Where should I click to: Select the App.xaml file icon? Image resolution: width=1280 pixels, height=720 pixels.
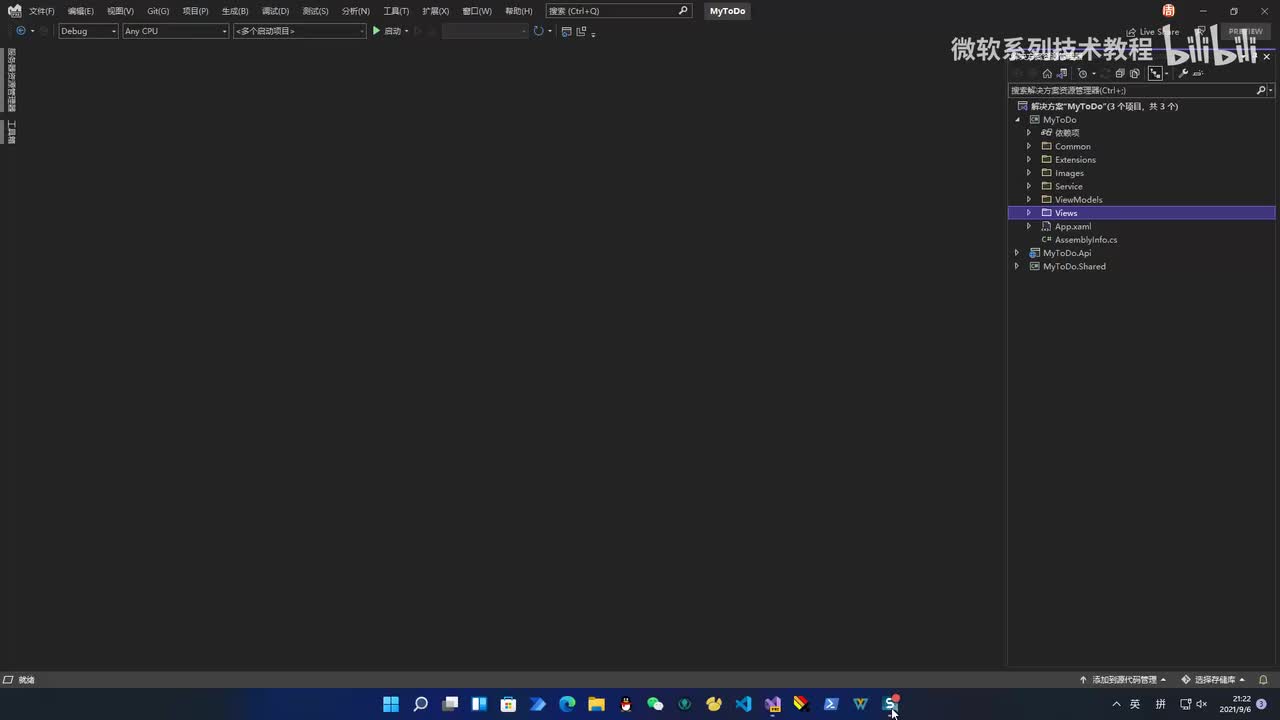coord(1047,226)
